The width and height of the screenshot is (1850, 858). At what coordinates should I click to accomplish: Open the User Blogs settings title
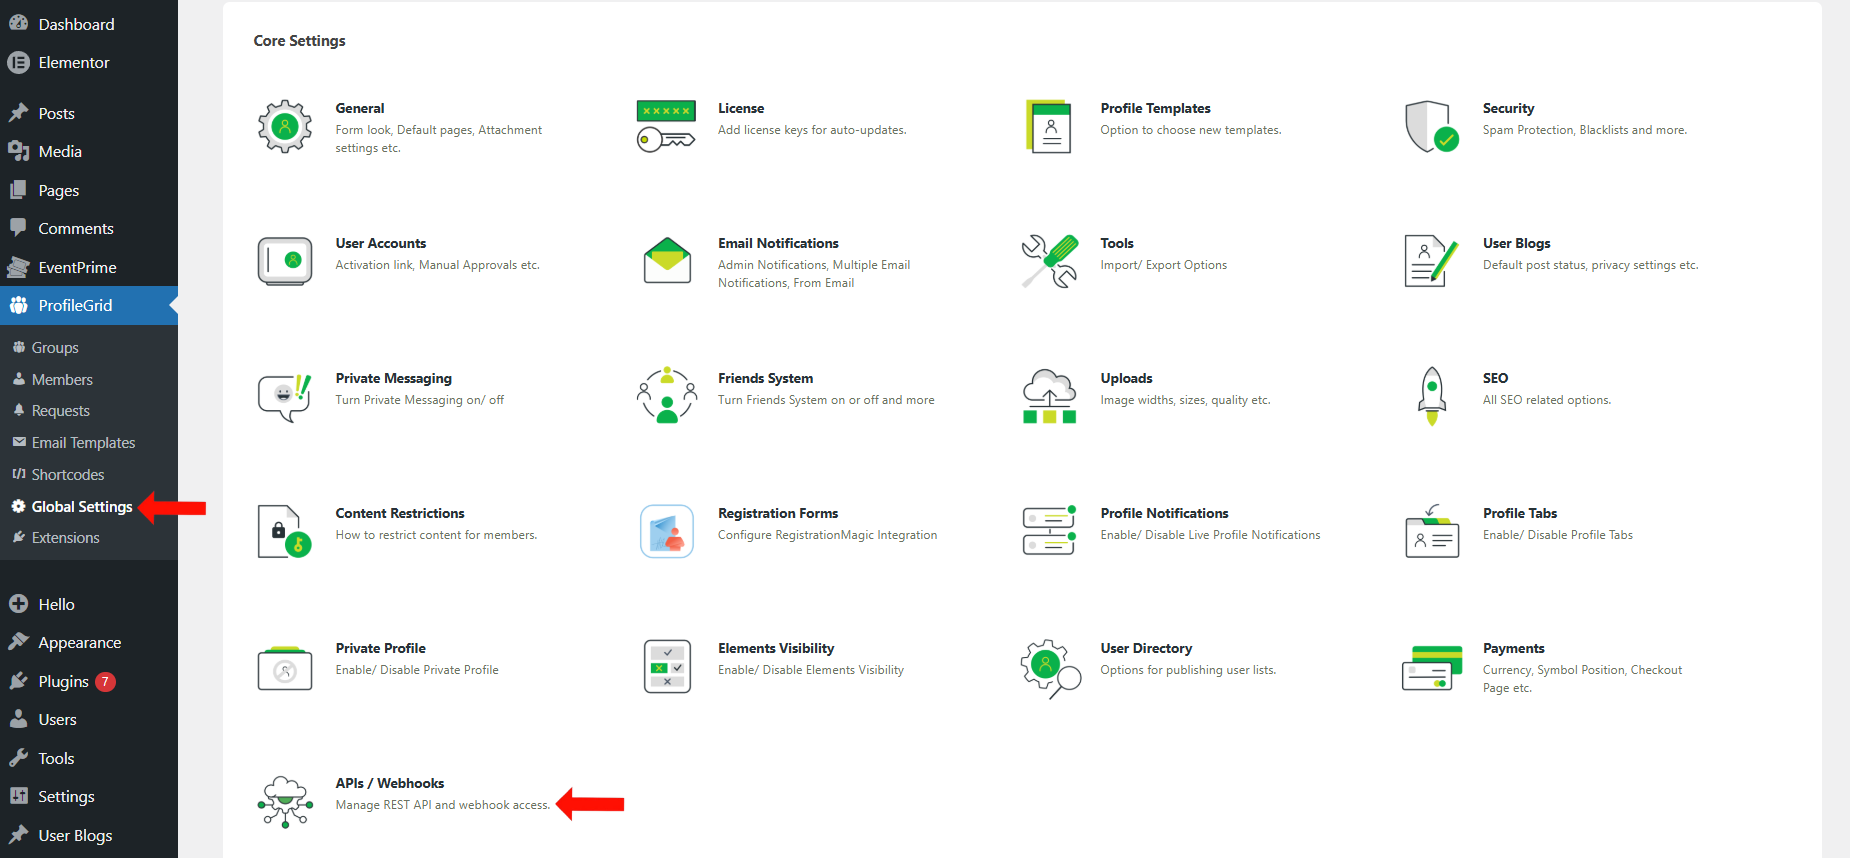click(x=1516, y=243)
